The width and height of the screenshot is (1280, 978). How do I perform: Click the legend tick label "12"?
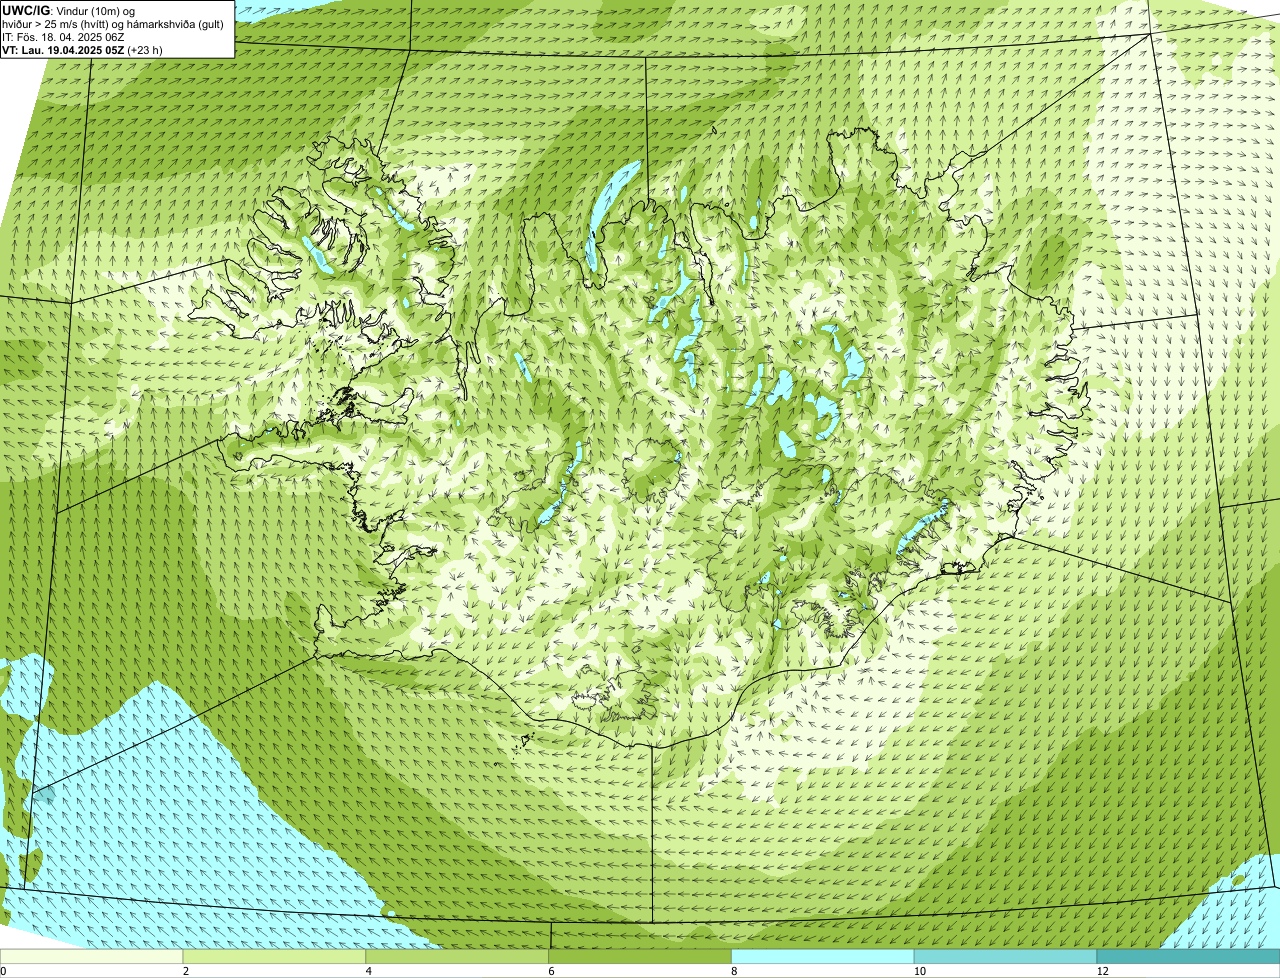(1102, 971)
